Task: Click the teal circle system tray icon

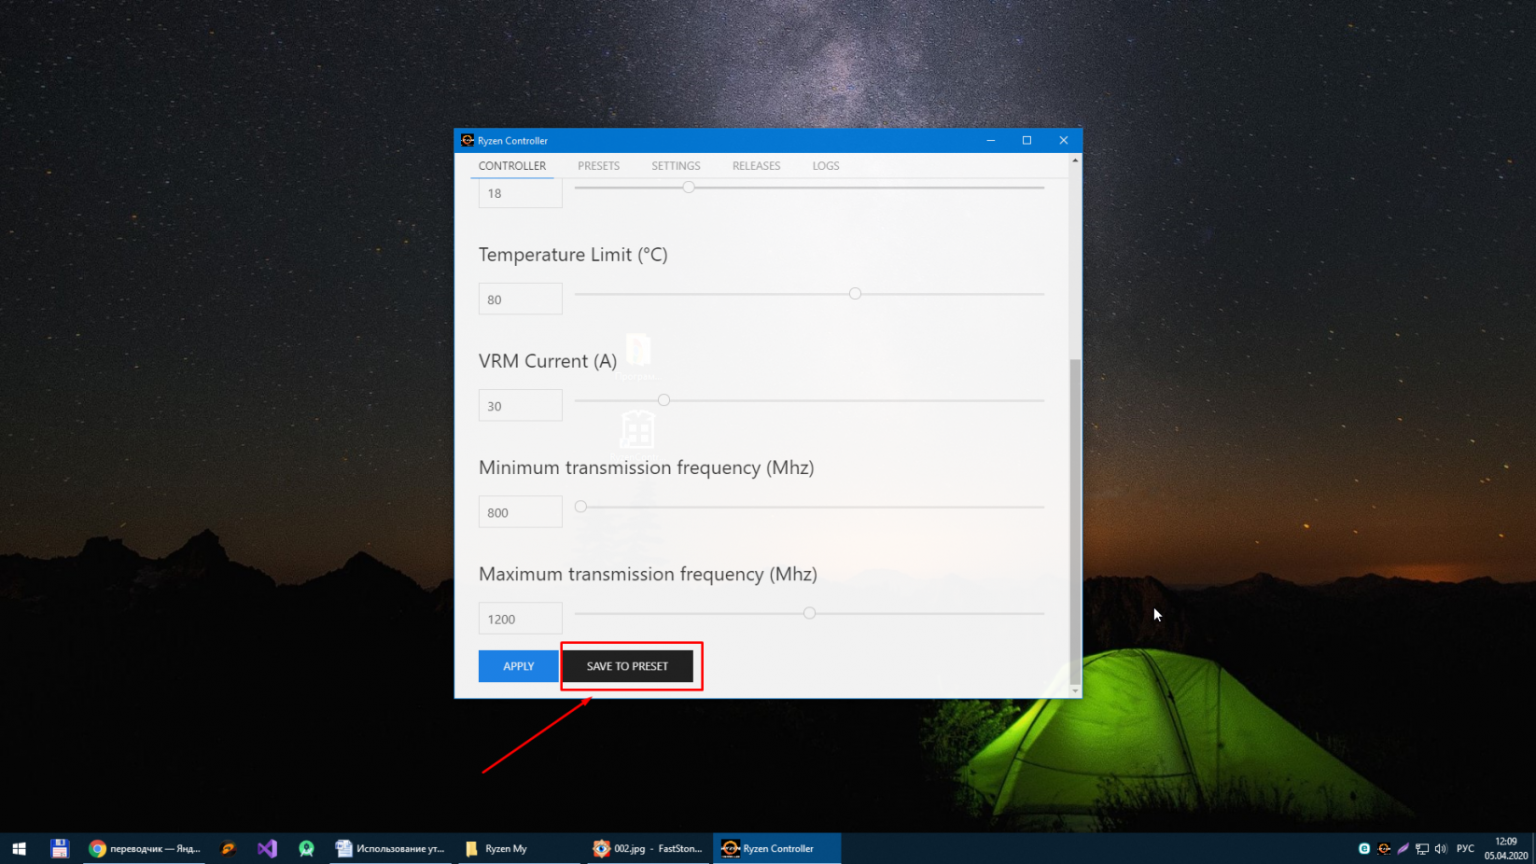Action: [x=1364, y=848]
